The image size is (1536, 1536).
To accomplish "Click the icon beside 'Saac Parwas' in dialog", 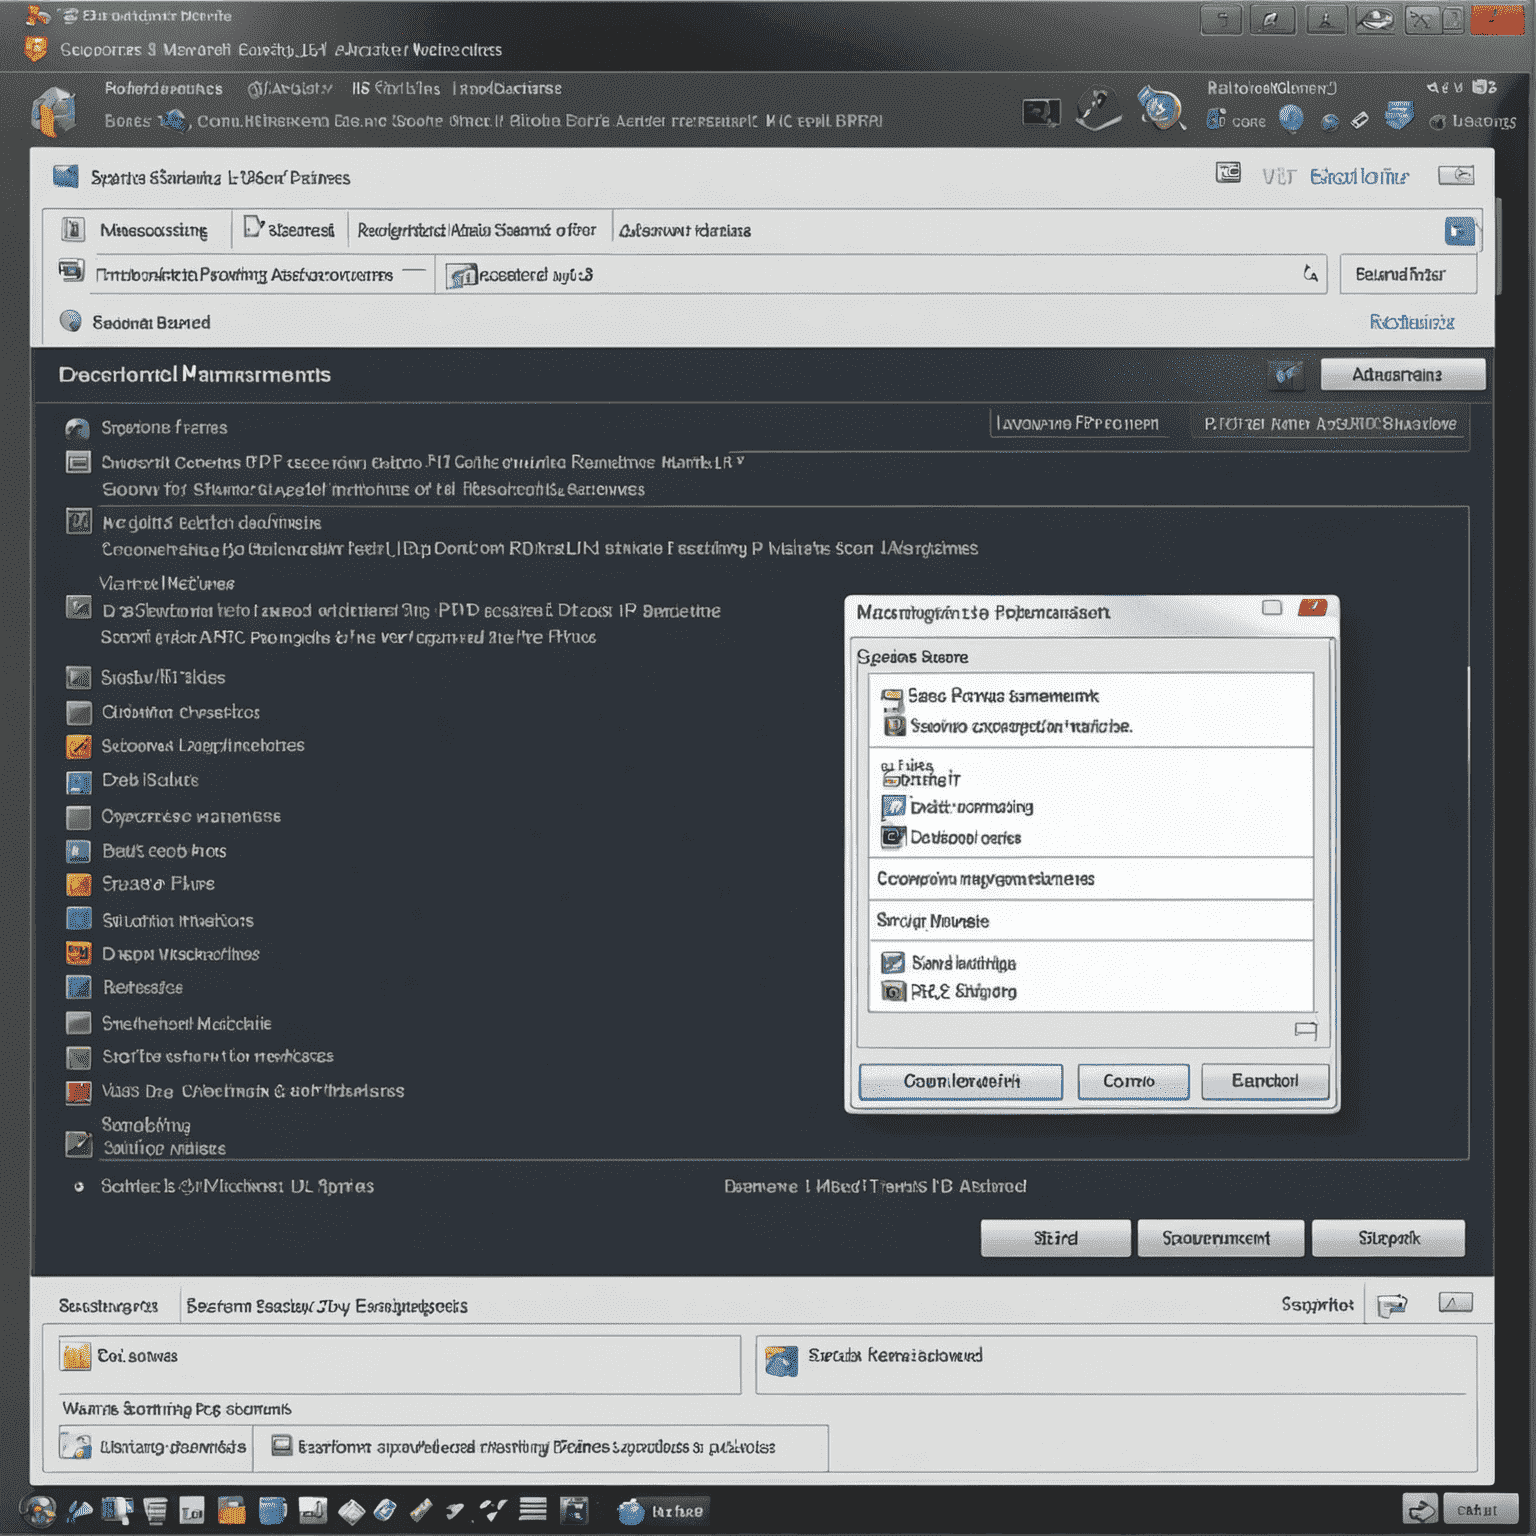I will pyautogui.click(x=892, y=696).
